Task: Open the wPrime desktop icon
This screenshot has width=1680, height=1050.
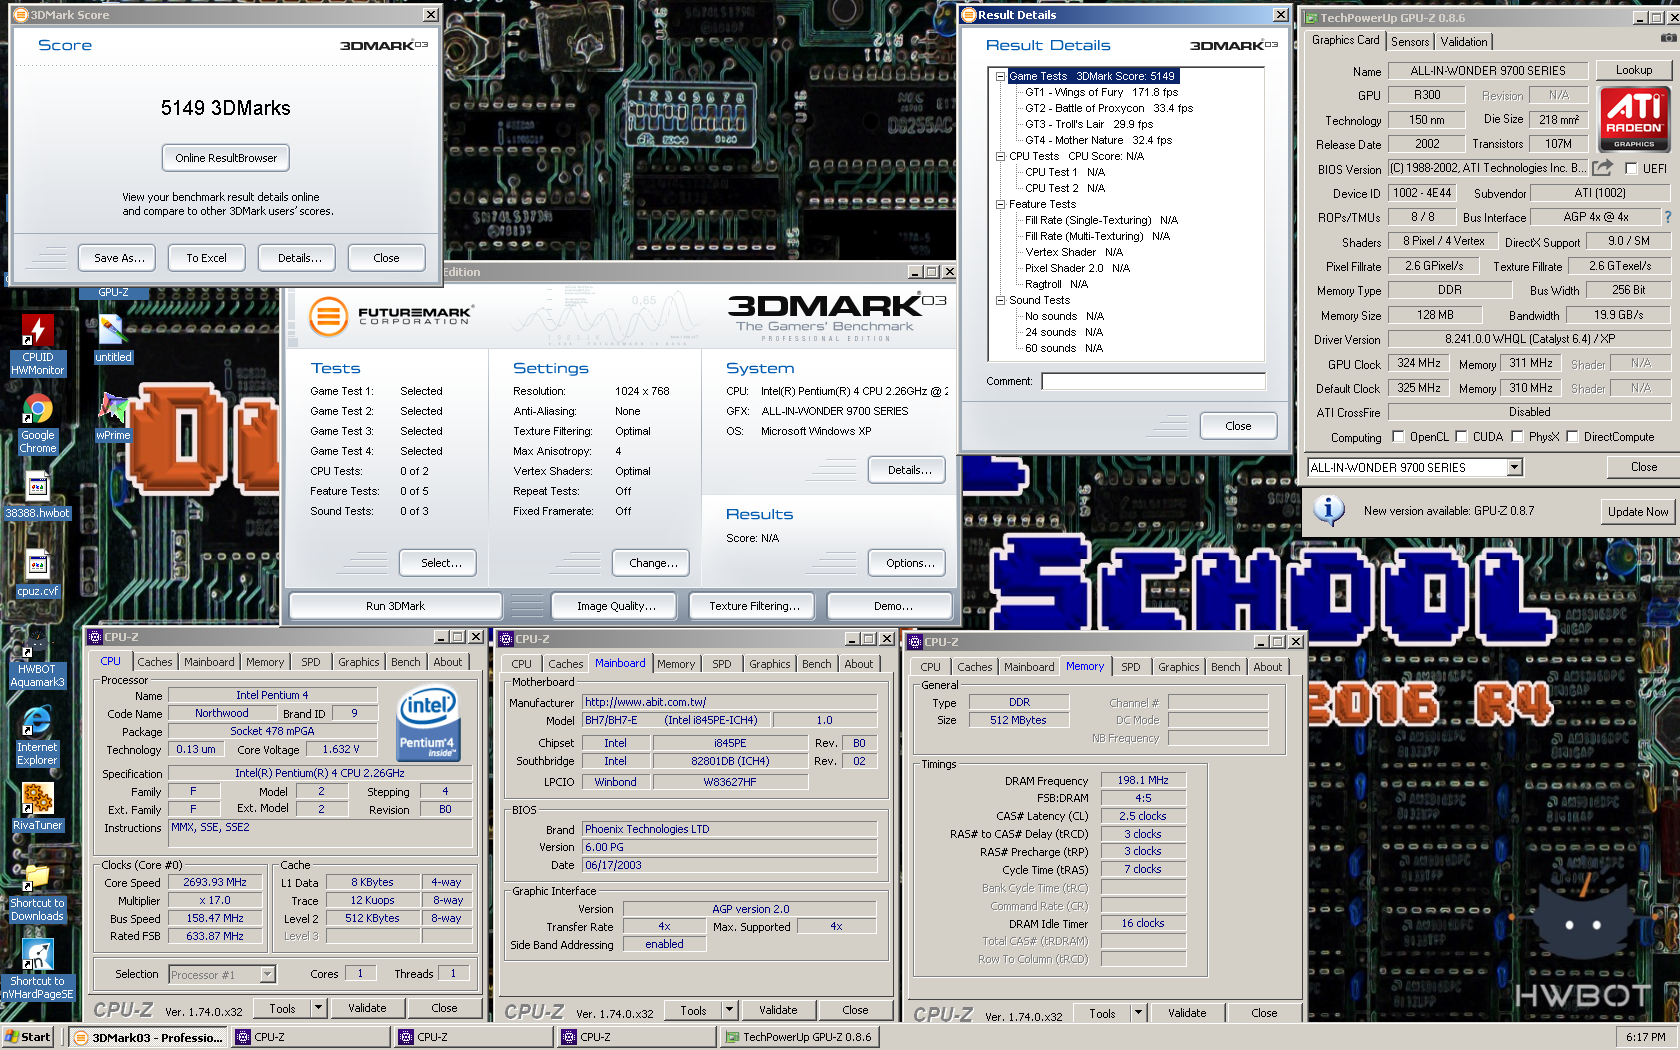Action: pos(113,417)
